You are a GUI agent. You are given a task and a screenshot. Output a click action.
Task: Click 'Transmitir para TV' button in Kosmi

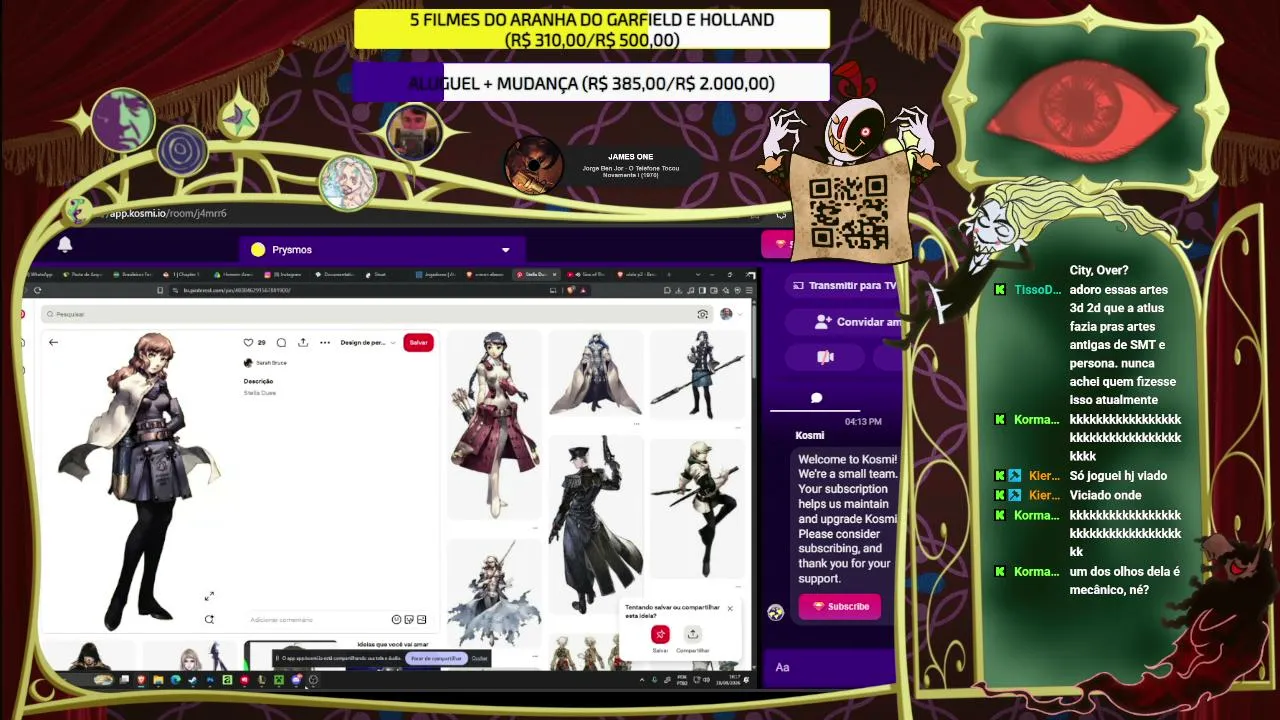(845, 286)
